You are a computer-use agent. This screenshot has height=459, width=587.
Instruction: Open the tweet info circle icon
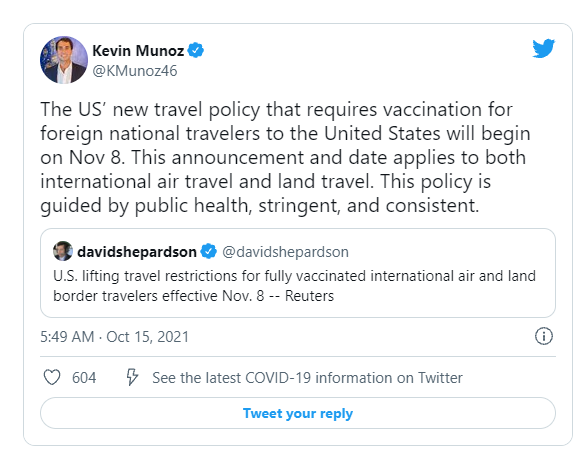(544, 336)
